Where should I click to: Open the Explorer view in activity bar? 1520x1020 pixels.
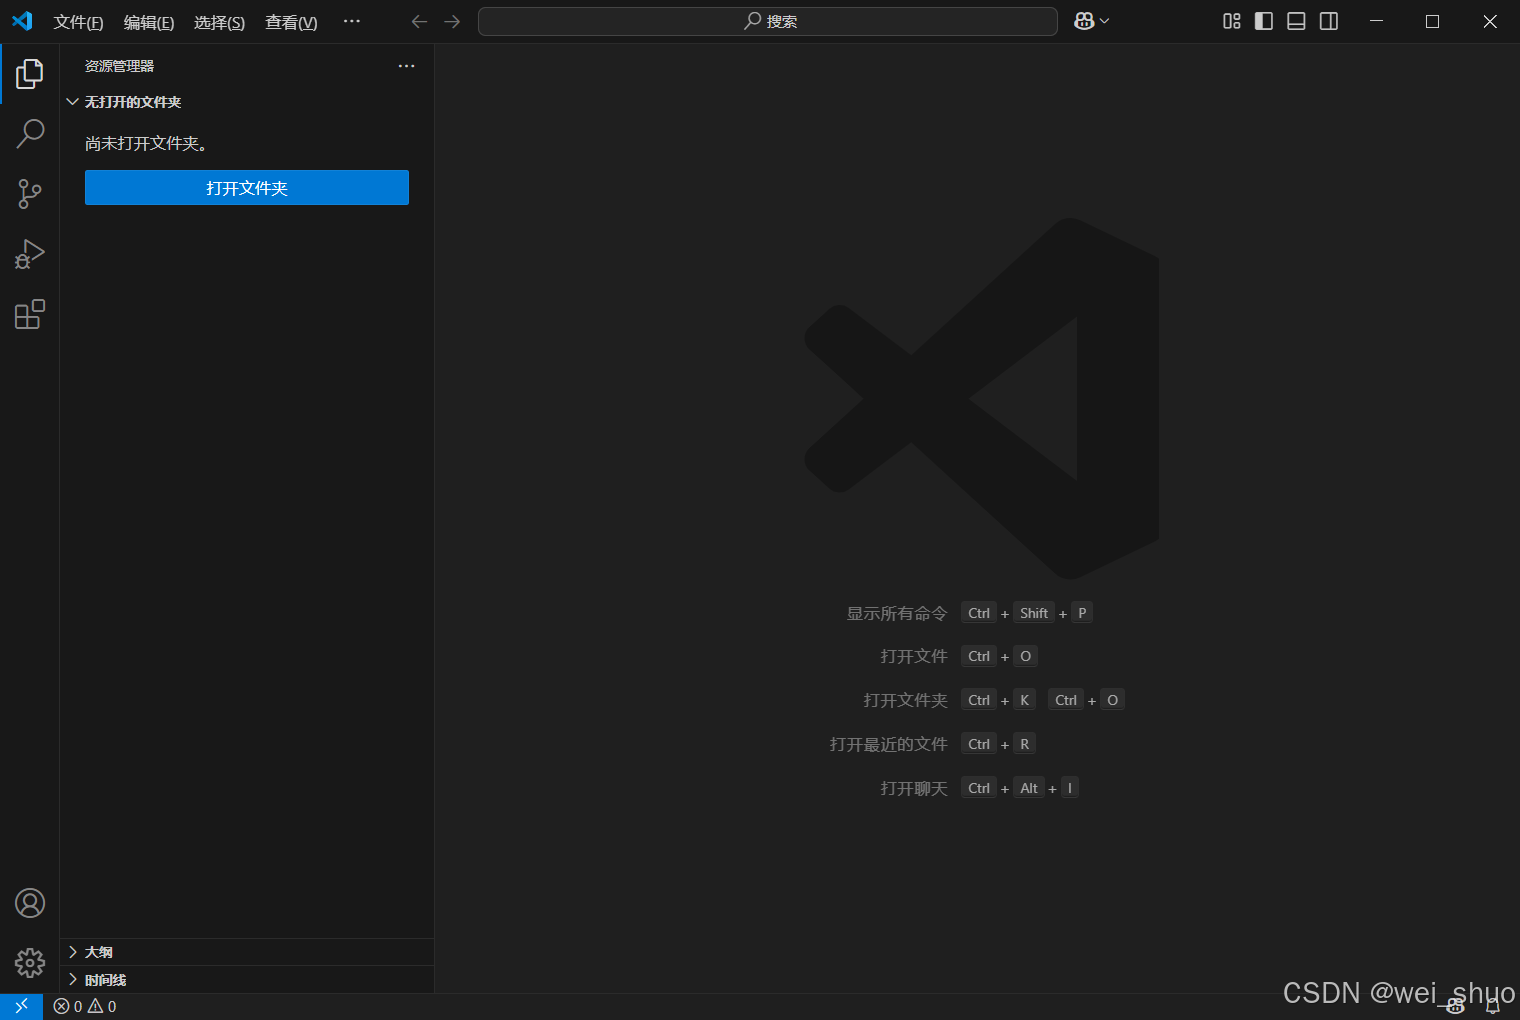coord(30,74)
